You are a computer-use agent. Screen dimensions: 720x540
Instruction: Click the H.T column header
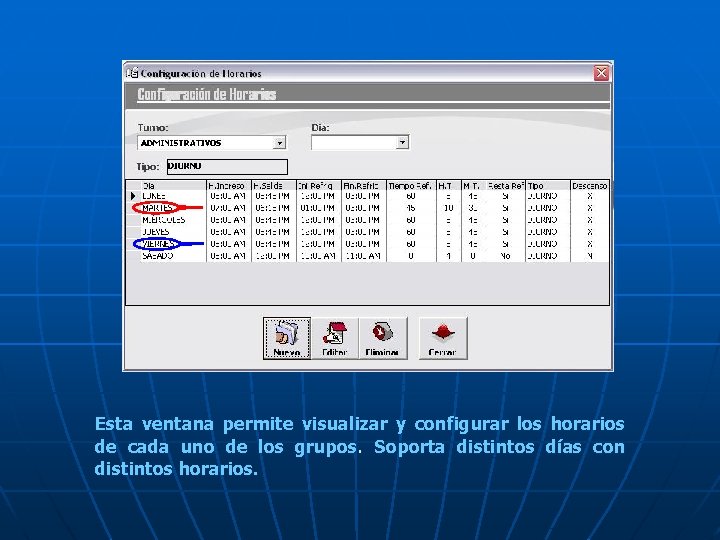click(449, 186)
